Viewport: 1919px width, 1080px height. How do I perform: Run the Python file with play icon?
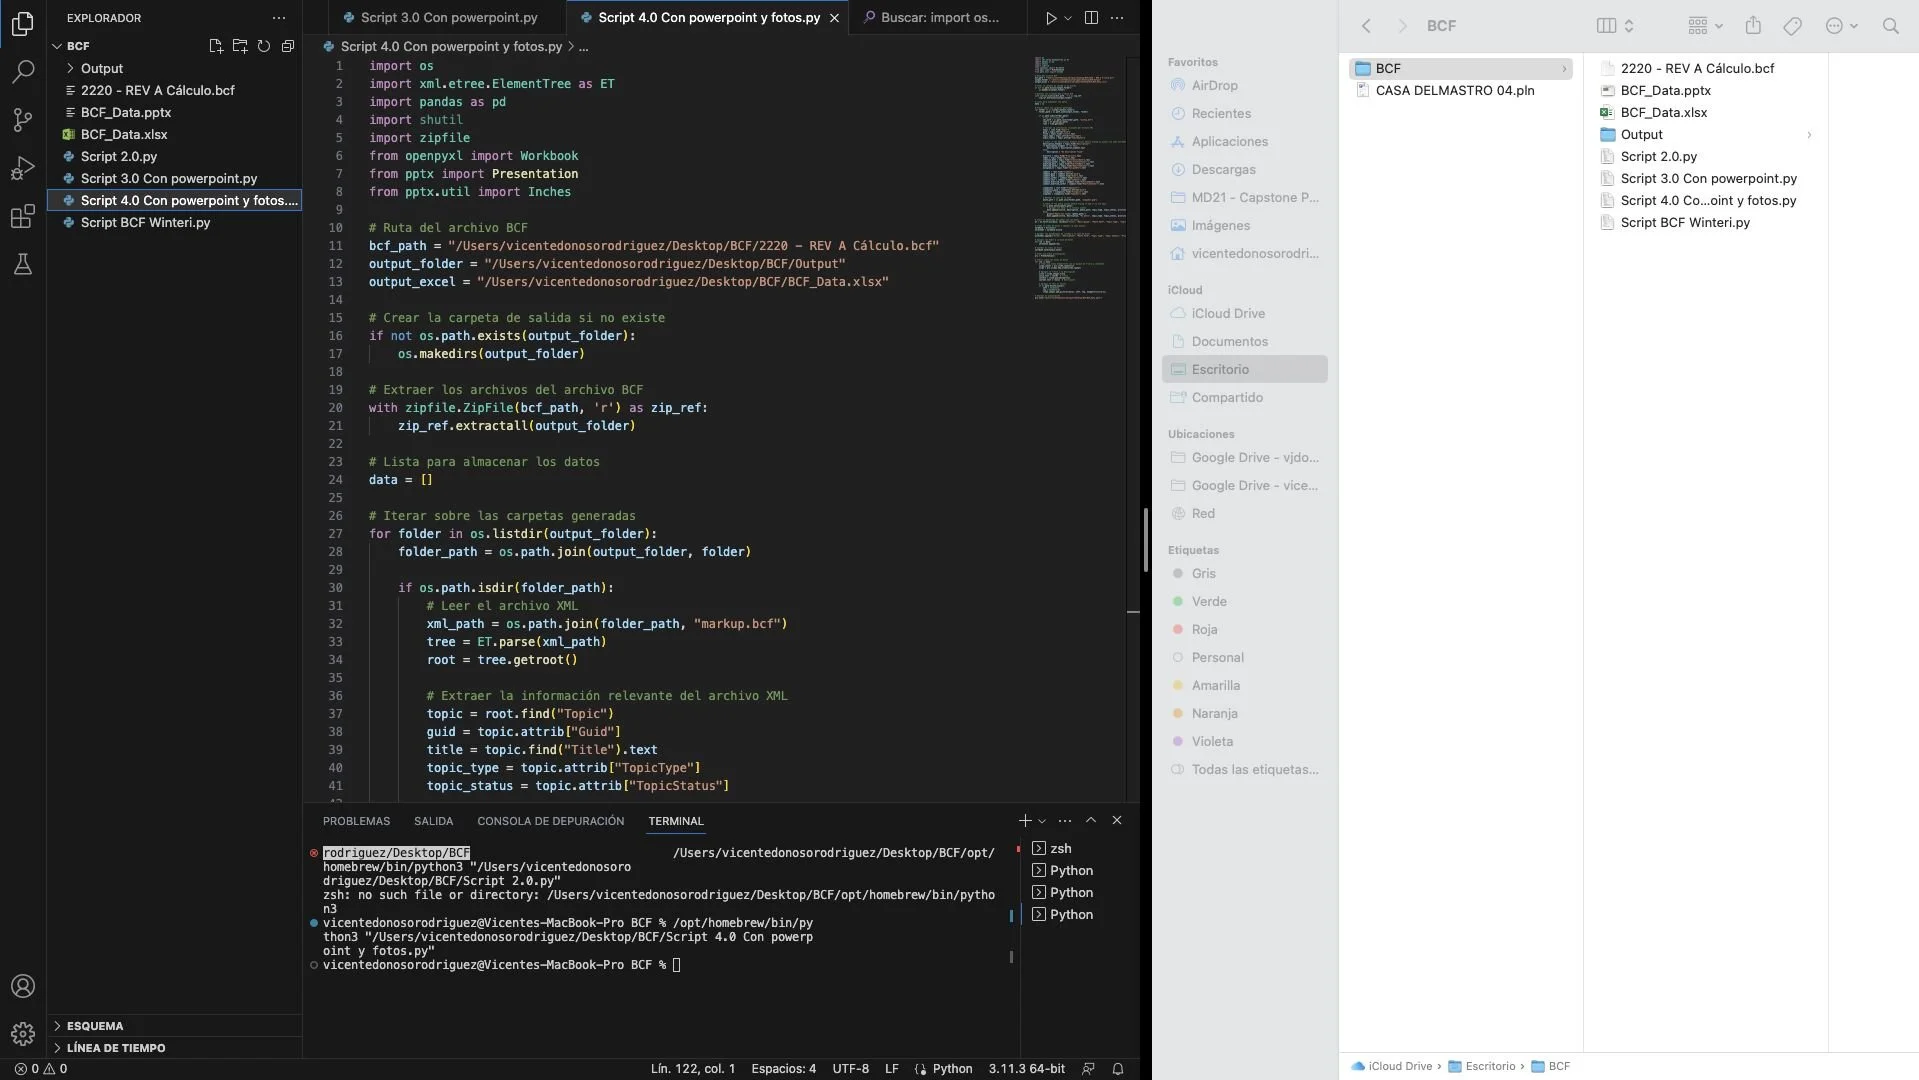click(1051, 18)
